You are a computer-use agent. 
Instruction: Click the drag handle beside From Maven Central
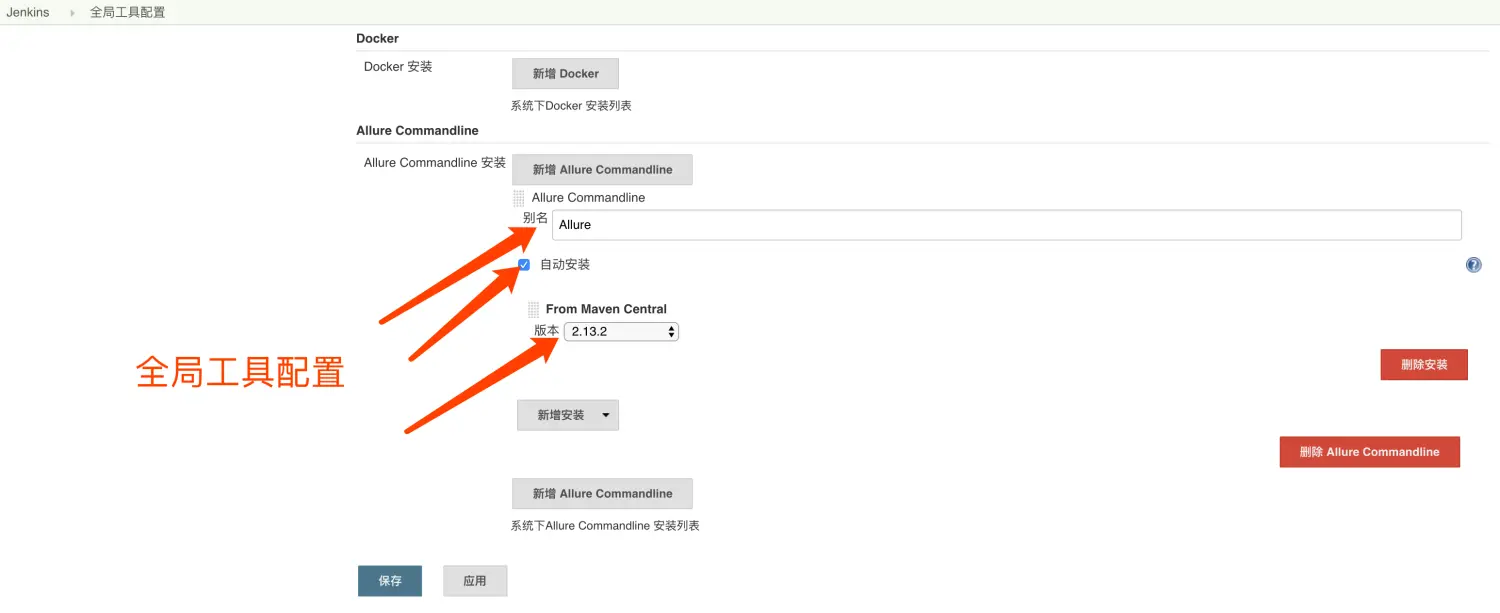click(x=533, y=310)
